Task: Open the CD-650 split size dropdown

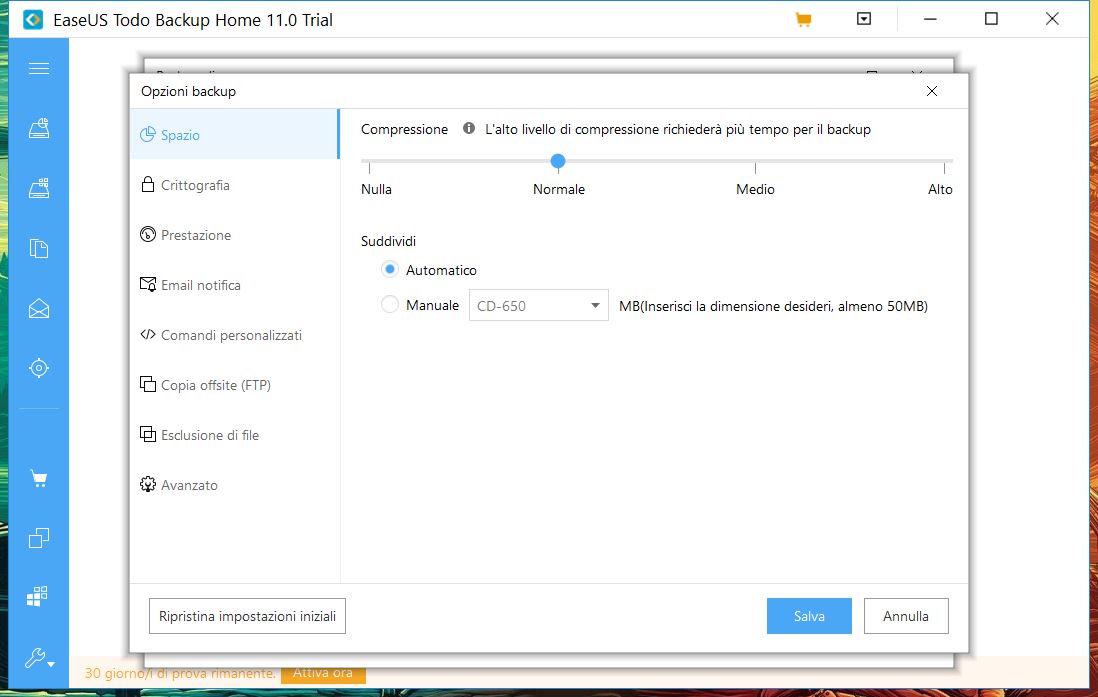Action: (x=538, y=305)
